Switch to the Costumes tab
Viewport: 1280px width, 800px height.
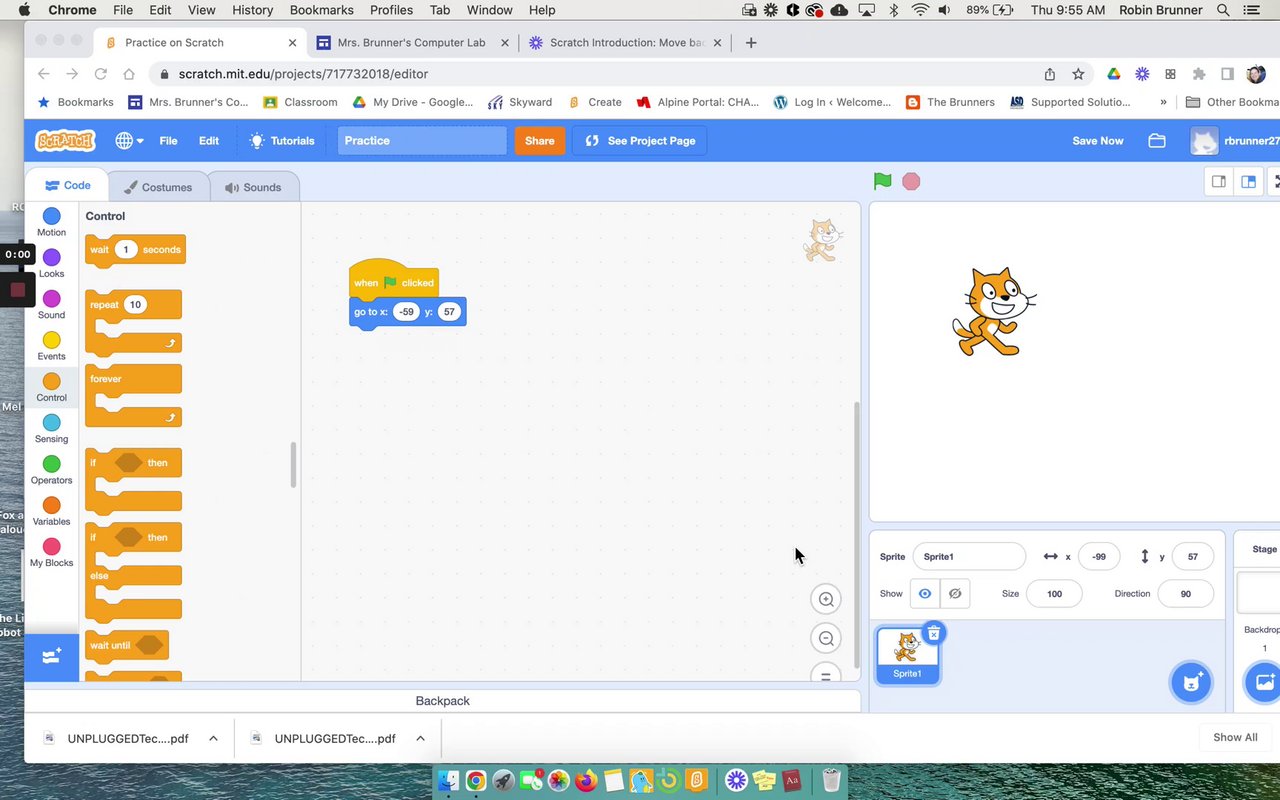point(158,187)
